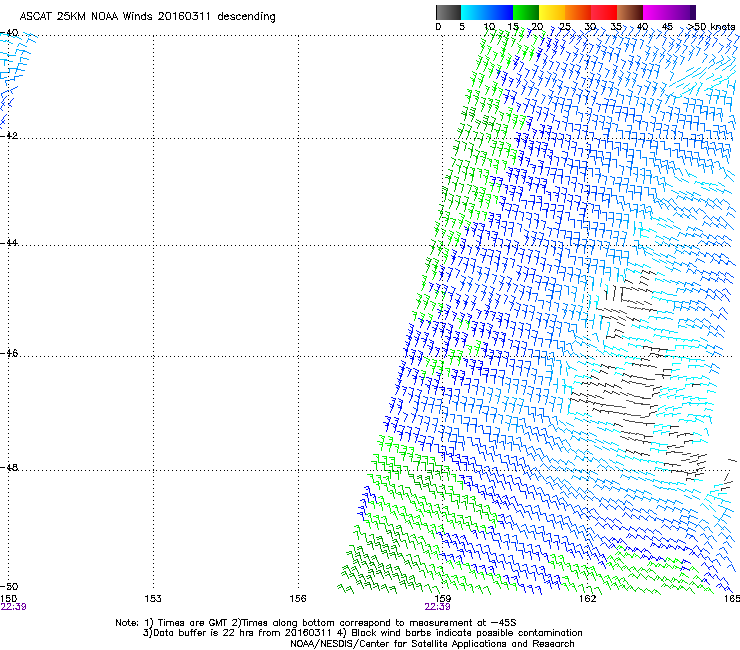The height and width of the screenshot is (650, 740).
Task: Click the yellow 20-25 knots legend swatch
Action: [x=552, y=12]
